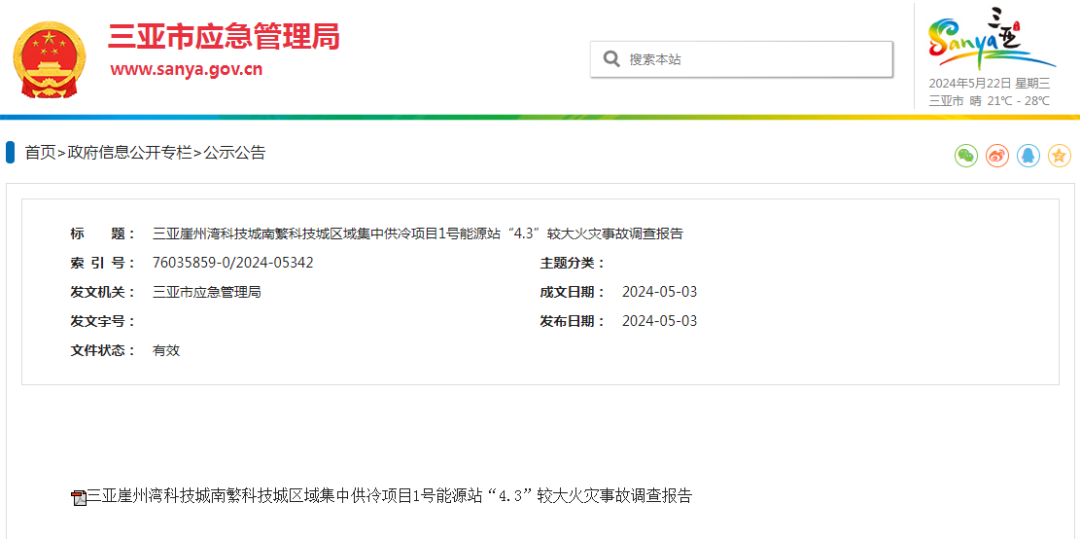1080x539 pixels.
Task: Click the 有效 file status value
Action: coord(166,351)
